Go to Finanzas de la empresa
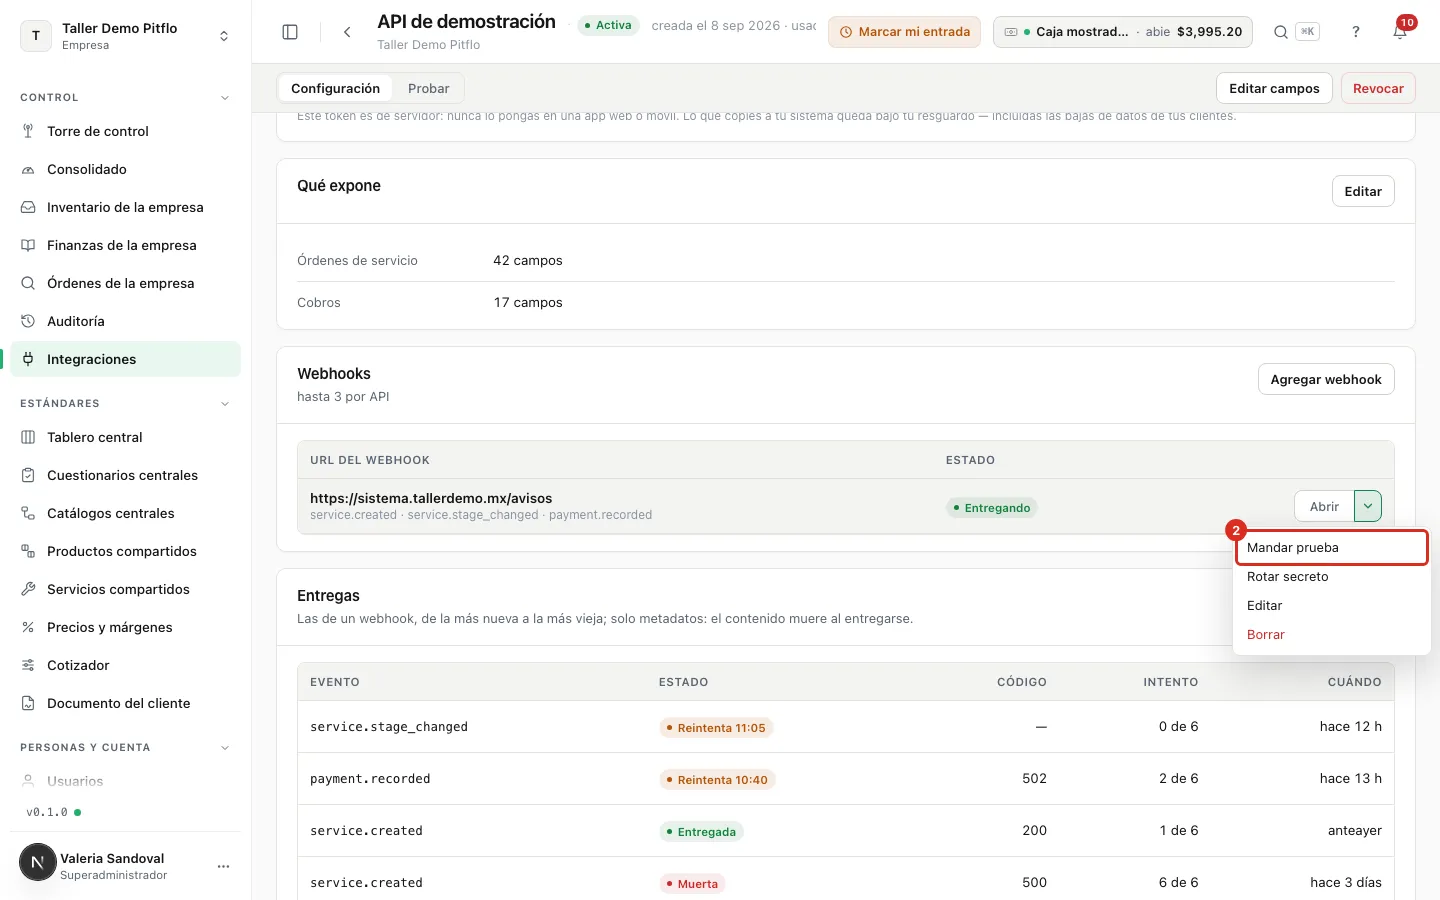 click(126, 245)
